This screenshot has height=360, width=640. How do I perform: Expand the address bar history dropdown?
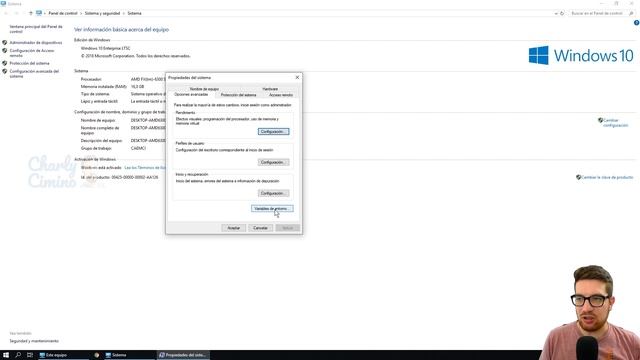pyautogui.click(x=556, y=13)
